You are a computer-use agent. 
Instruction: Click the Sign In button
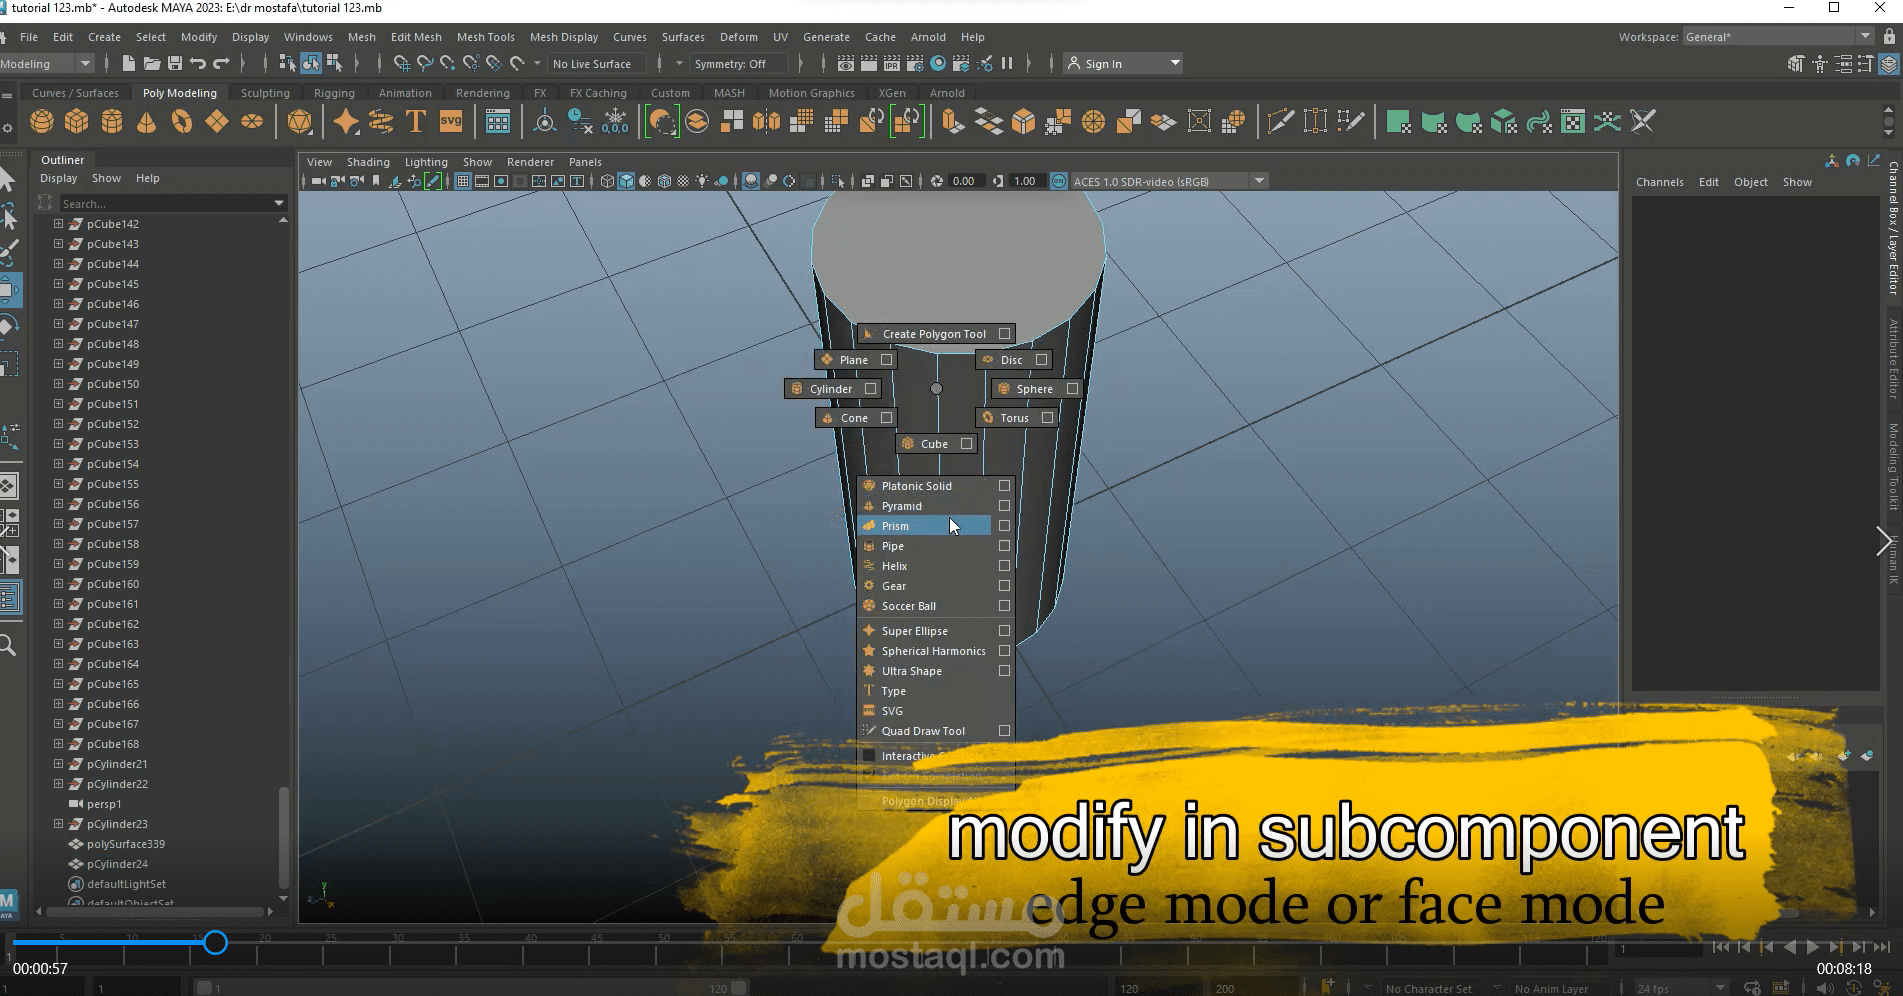click(x=1103, y=64)
